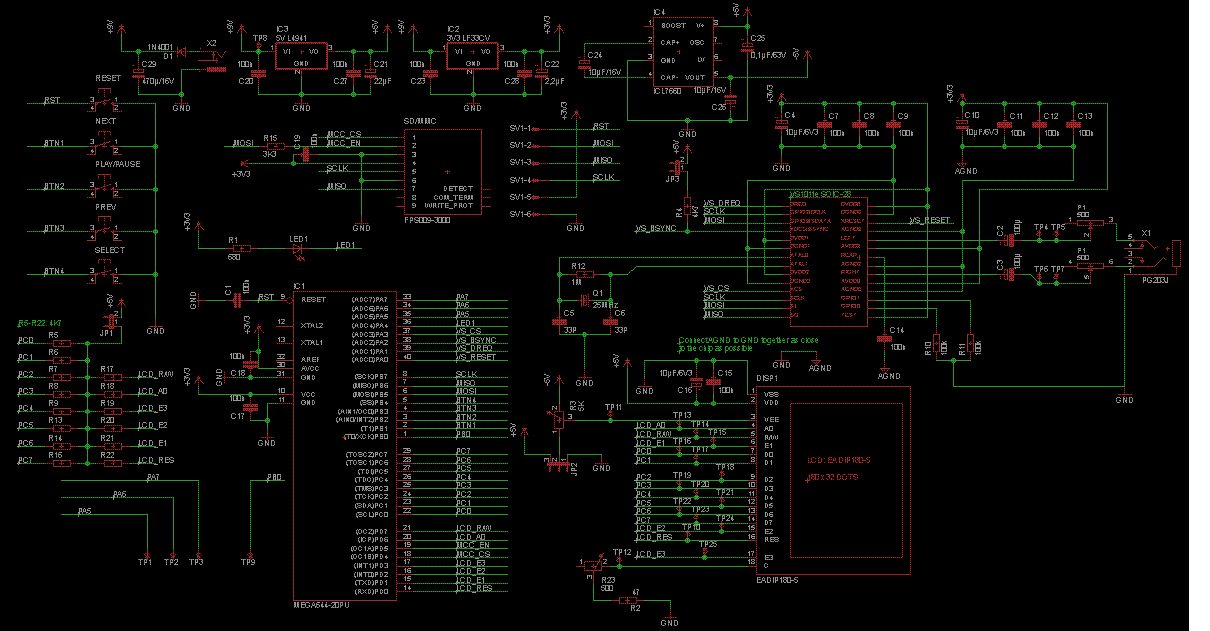Select the RESET pushbutton switch symbol
The height and width of the screenshot is (631, 1210).
[106, 100]
